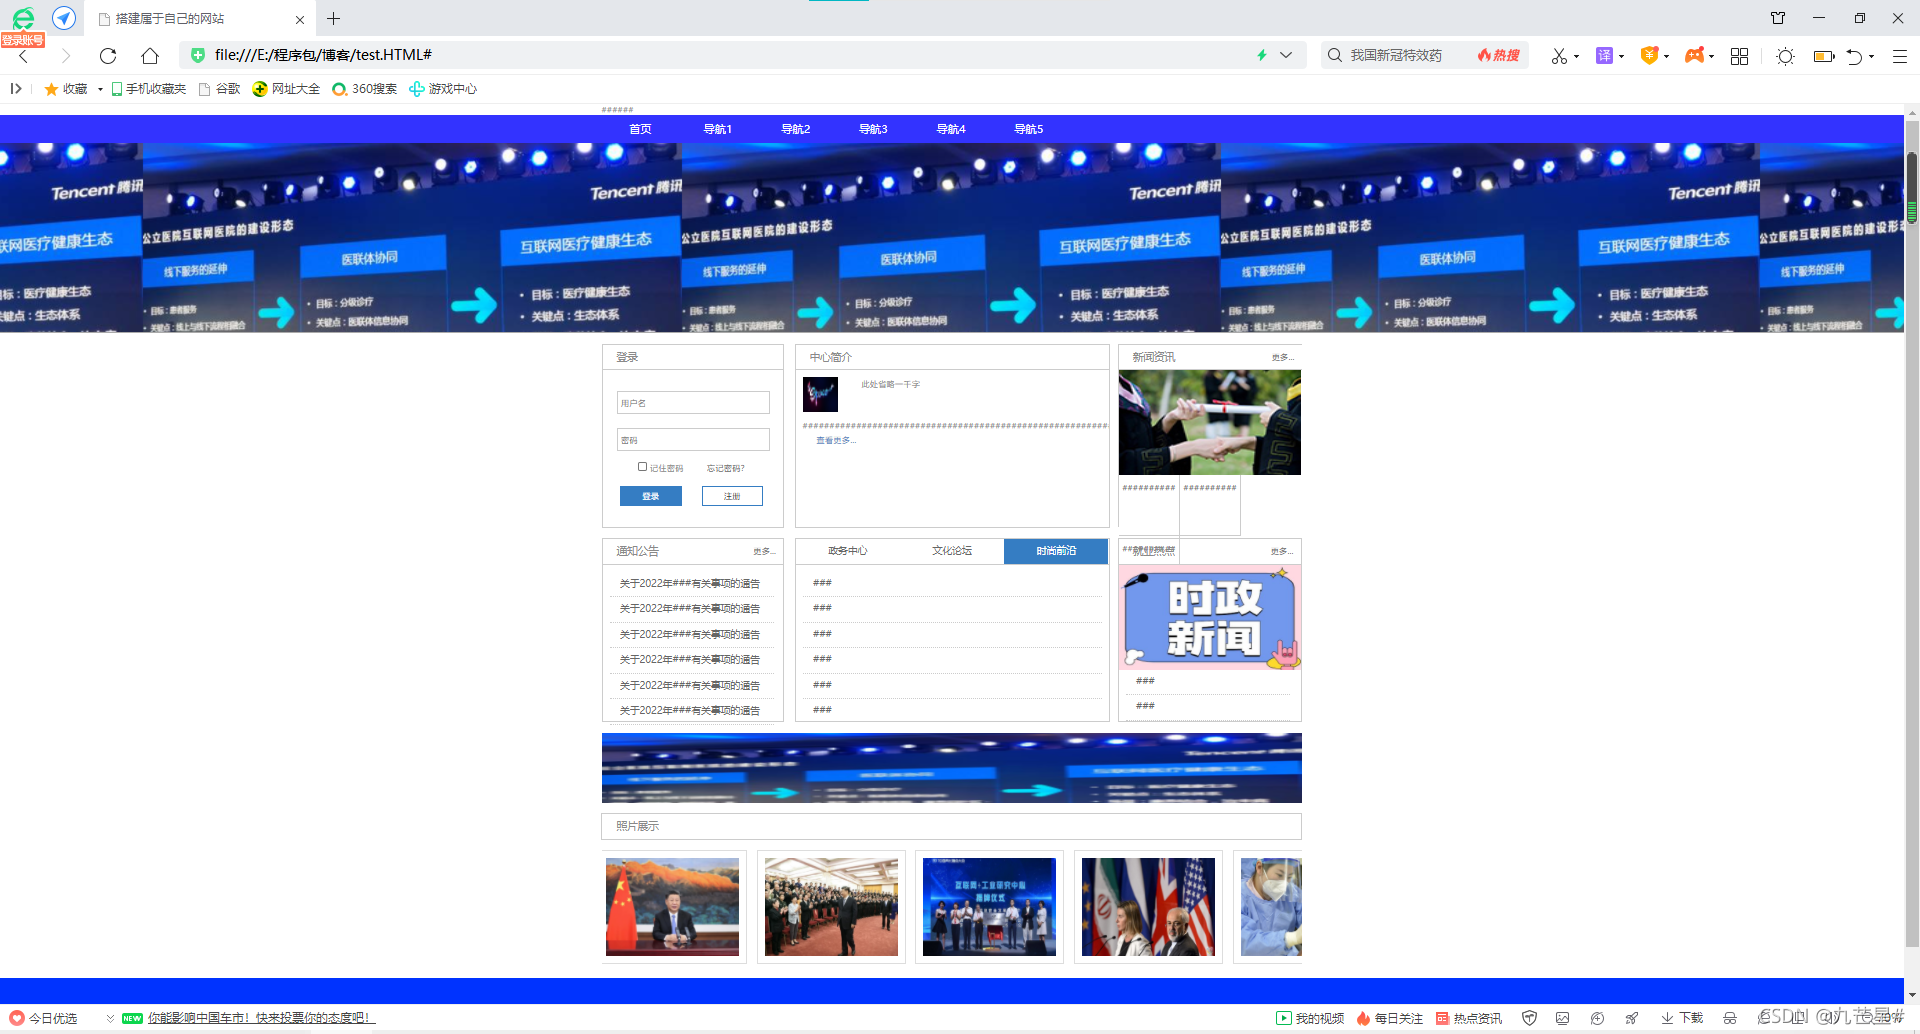This screenshot has height=1034, width=1920.
Task: Open 每日关注 in the status bar
Action: tap(1390, 1018)
